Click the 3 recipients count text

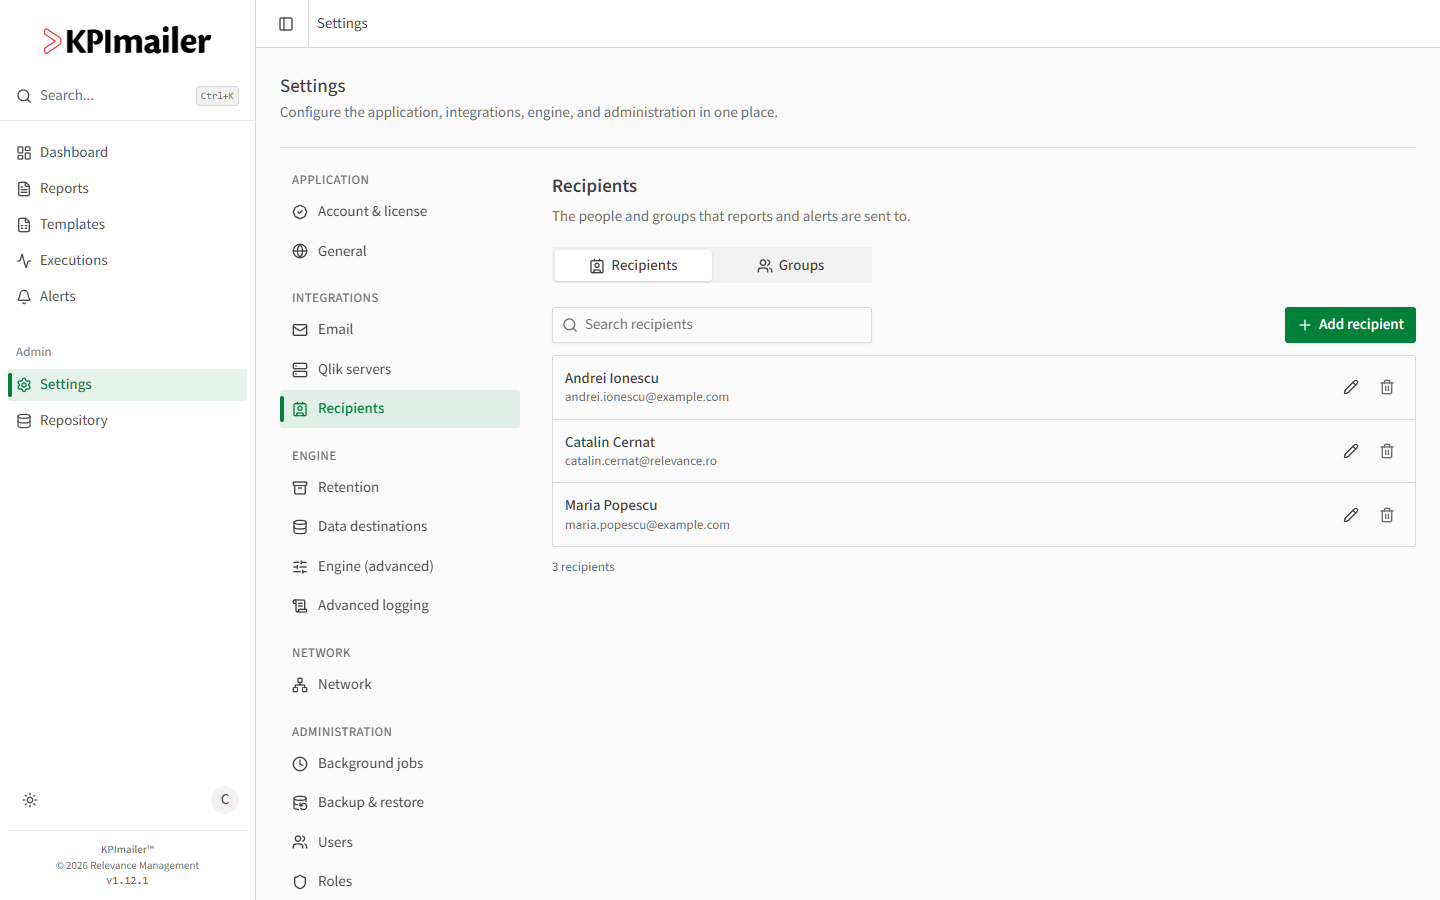pos(583,567)
